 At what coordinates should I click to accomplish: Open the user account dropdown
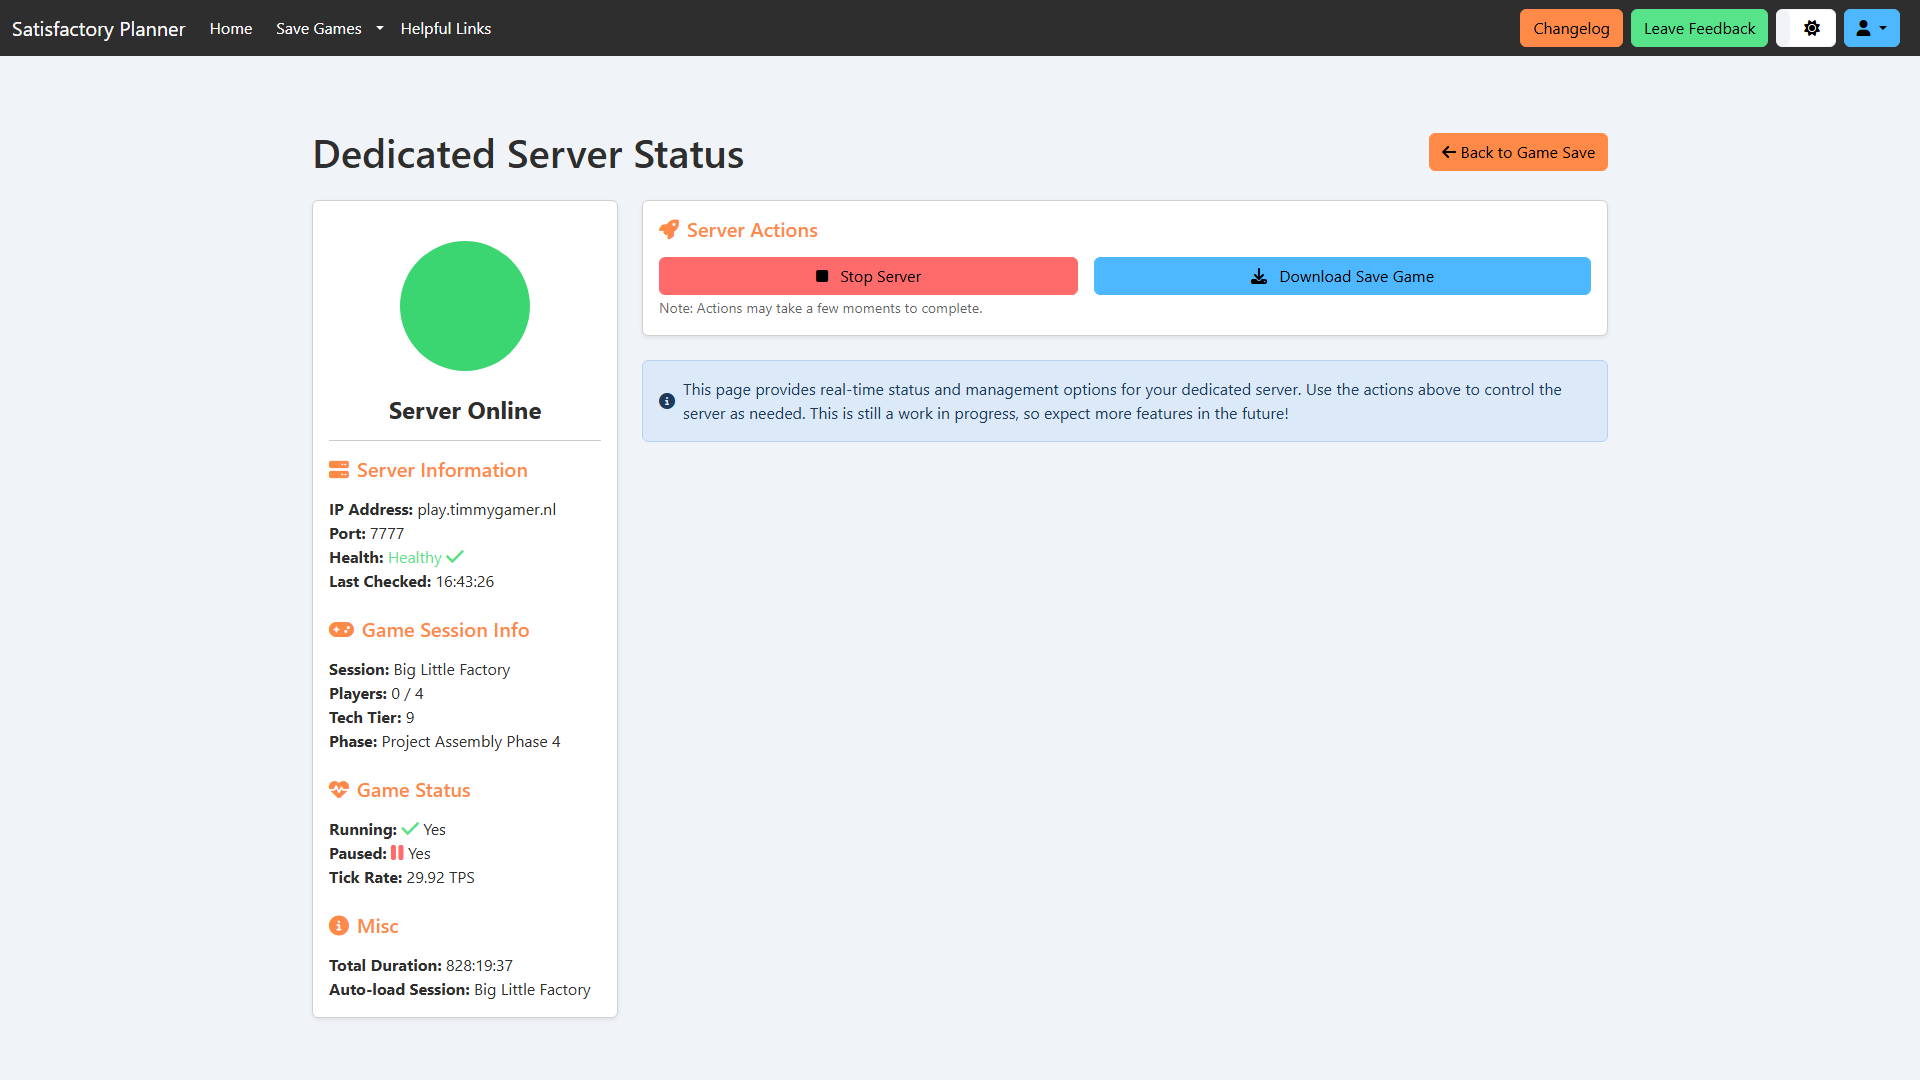[x=1870, y=27]
